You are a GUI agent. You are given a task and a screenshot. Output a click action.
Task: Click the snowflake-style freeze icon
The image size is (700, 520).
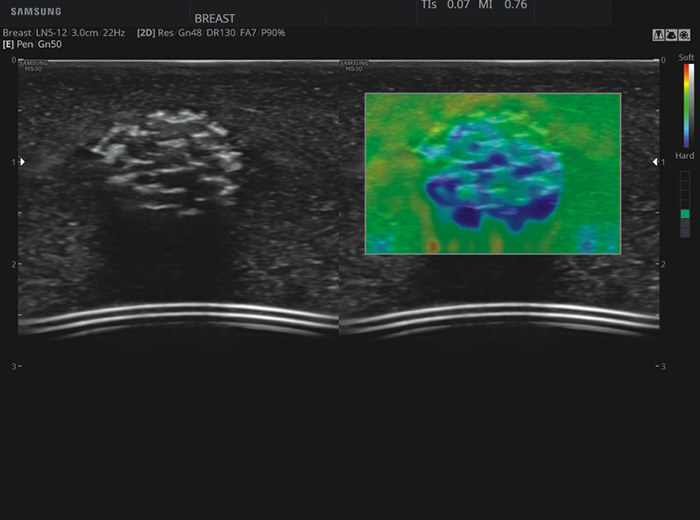coord(684,35)
